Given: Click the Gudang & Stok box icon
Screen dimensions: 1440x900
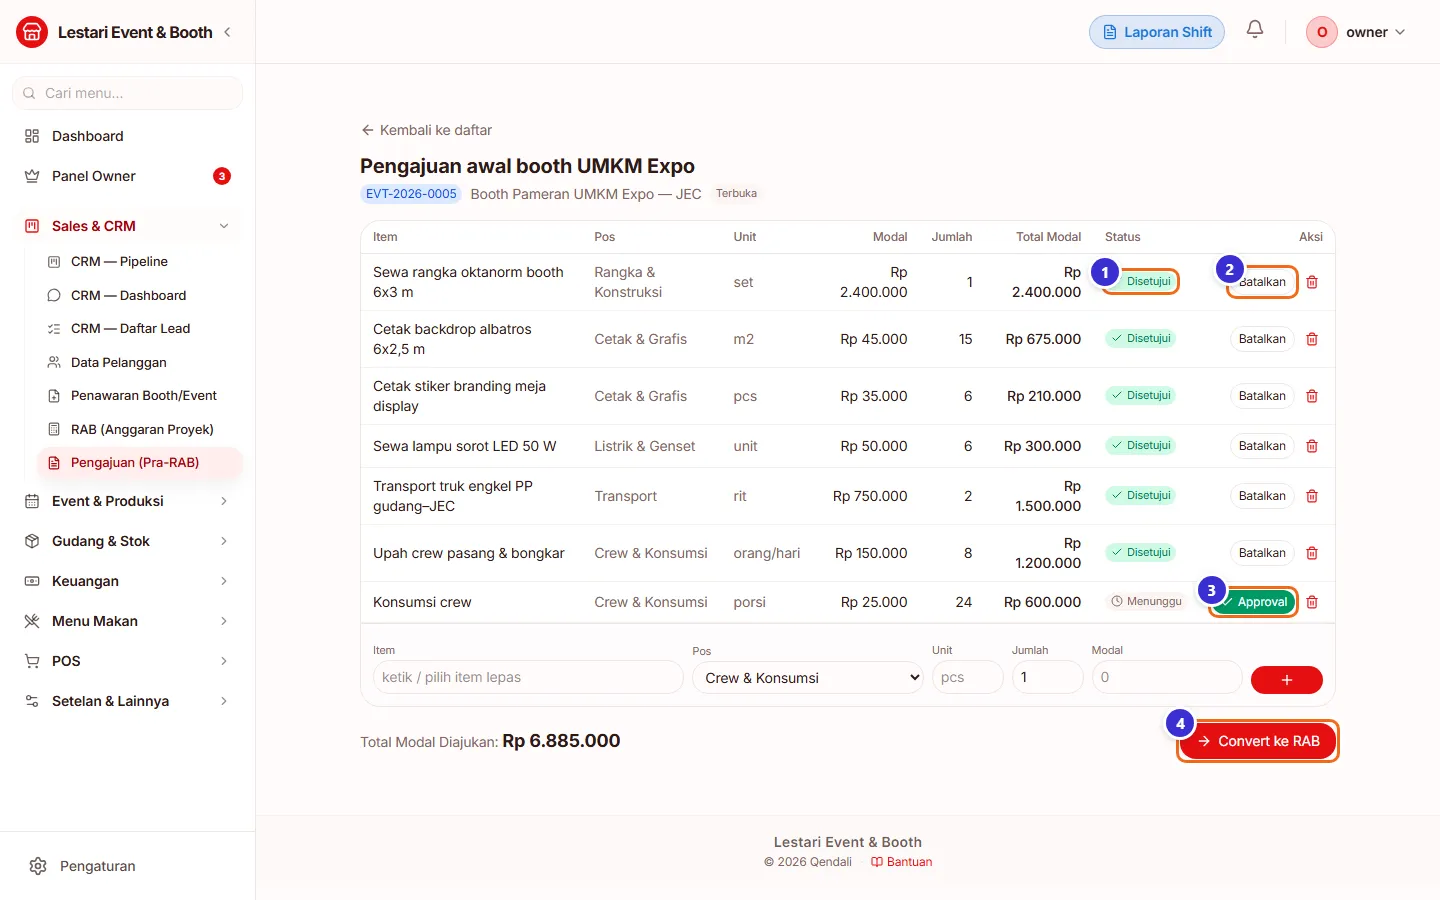Looking at the screenshot, I should pyautogui.click(x=32, y=541).
